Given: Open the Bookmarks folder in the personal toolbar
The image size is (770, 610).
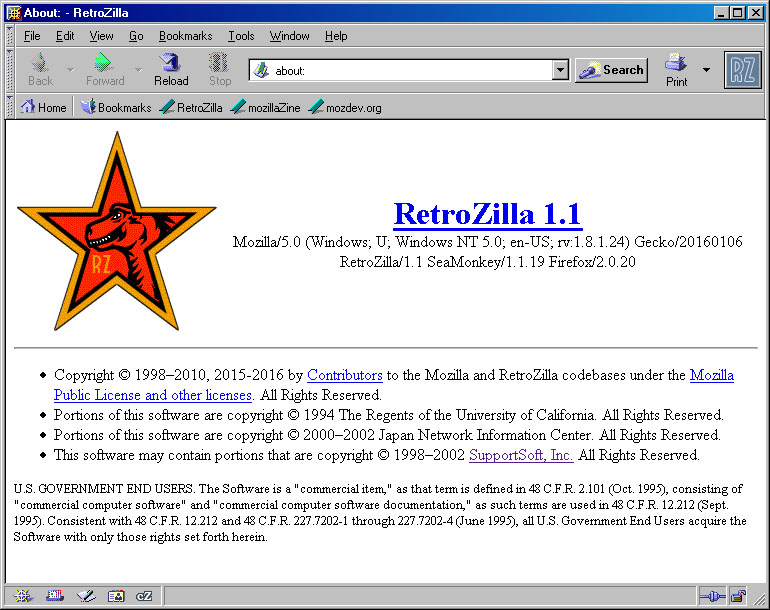Looking at the screenshot, I should pyautogui.click(x=116, y=108).
